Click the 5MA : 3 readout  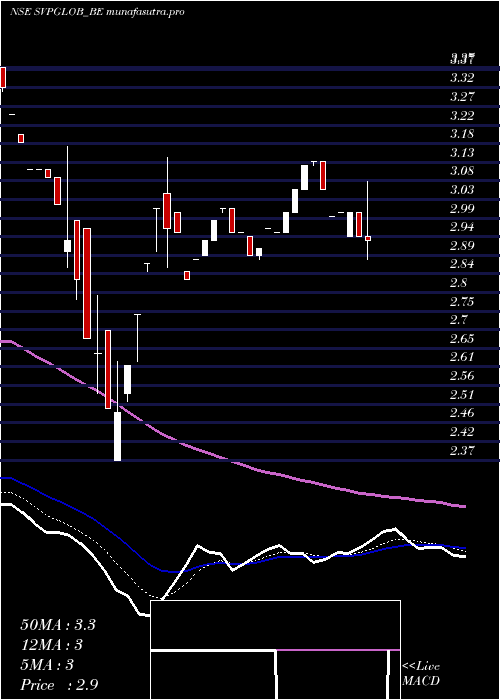(x=47, y=665)
